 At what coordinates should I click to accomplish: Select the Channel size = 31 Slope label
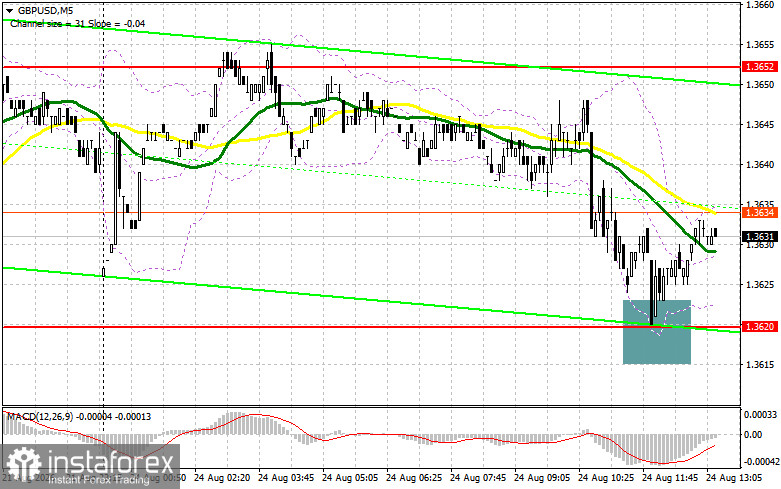(78, 23)
